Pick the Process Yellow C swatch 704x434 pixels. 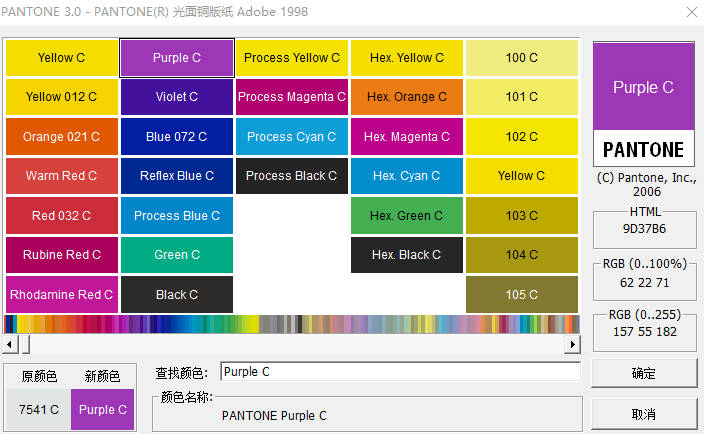[x=292, y=58]
